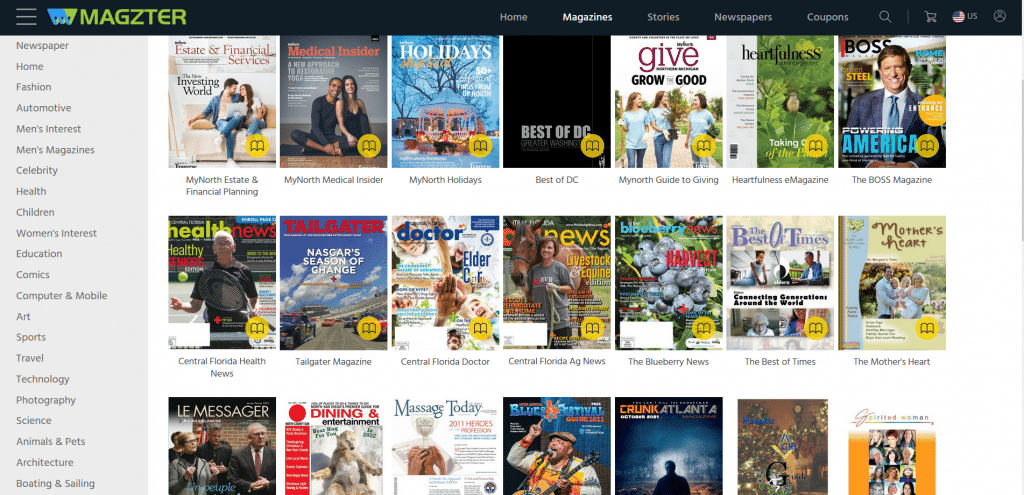Click read icon on Central Florida Ag News cover
The width and height of the screenshot is (1024, 495).
[x=592, y=328]
